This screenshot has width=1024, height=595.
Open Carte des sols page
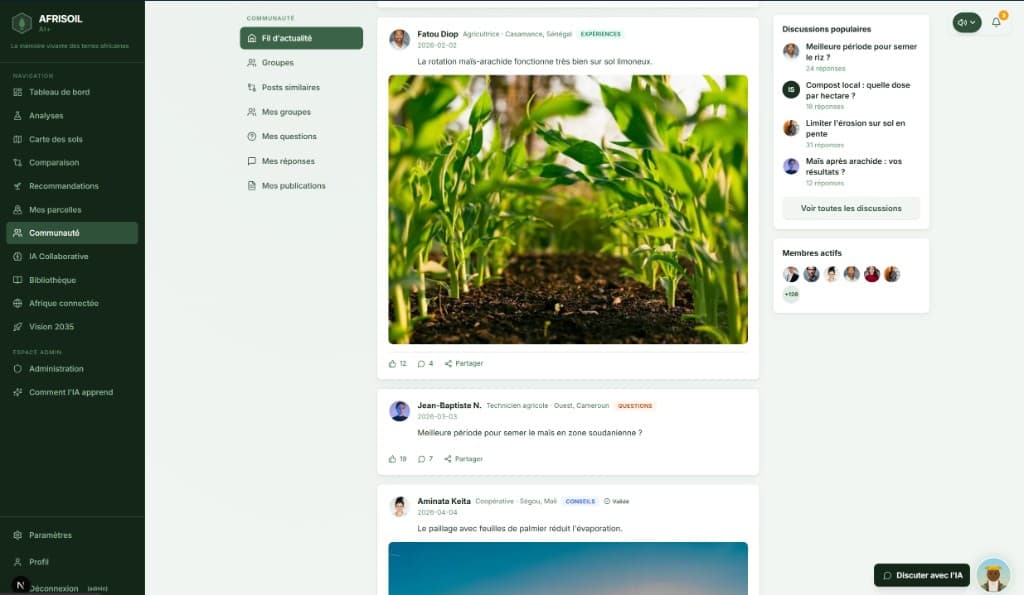click(72, 139)
